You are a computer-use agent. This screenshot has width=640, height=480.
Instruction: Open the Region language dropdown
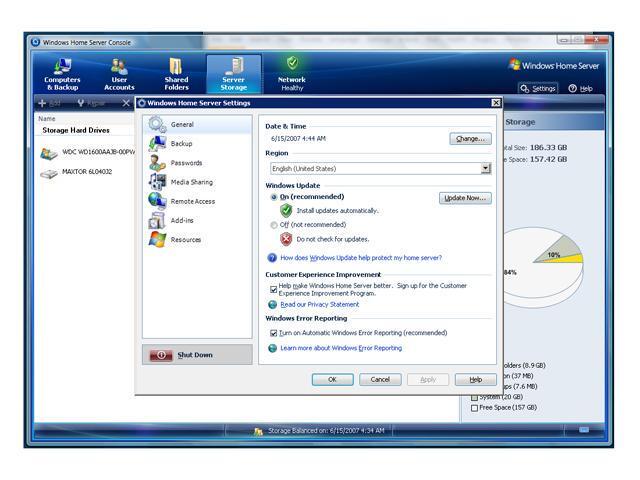click(486, 169)
